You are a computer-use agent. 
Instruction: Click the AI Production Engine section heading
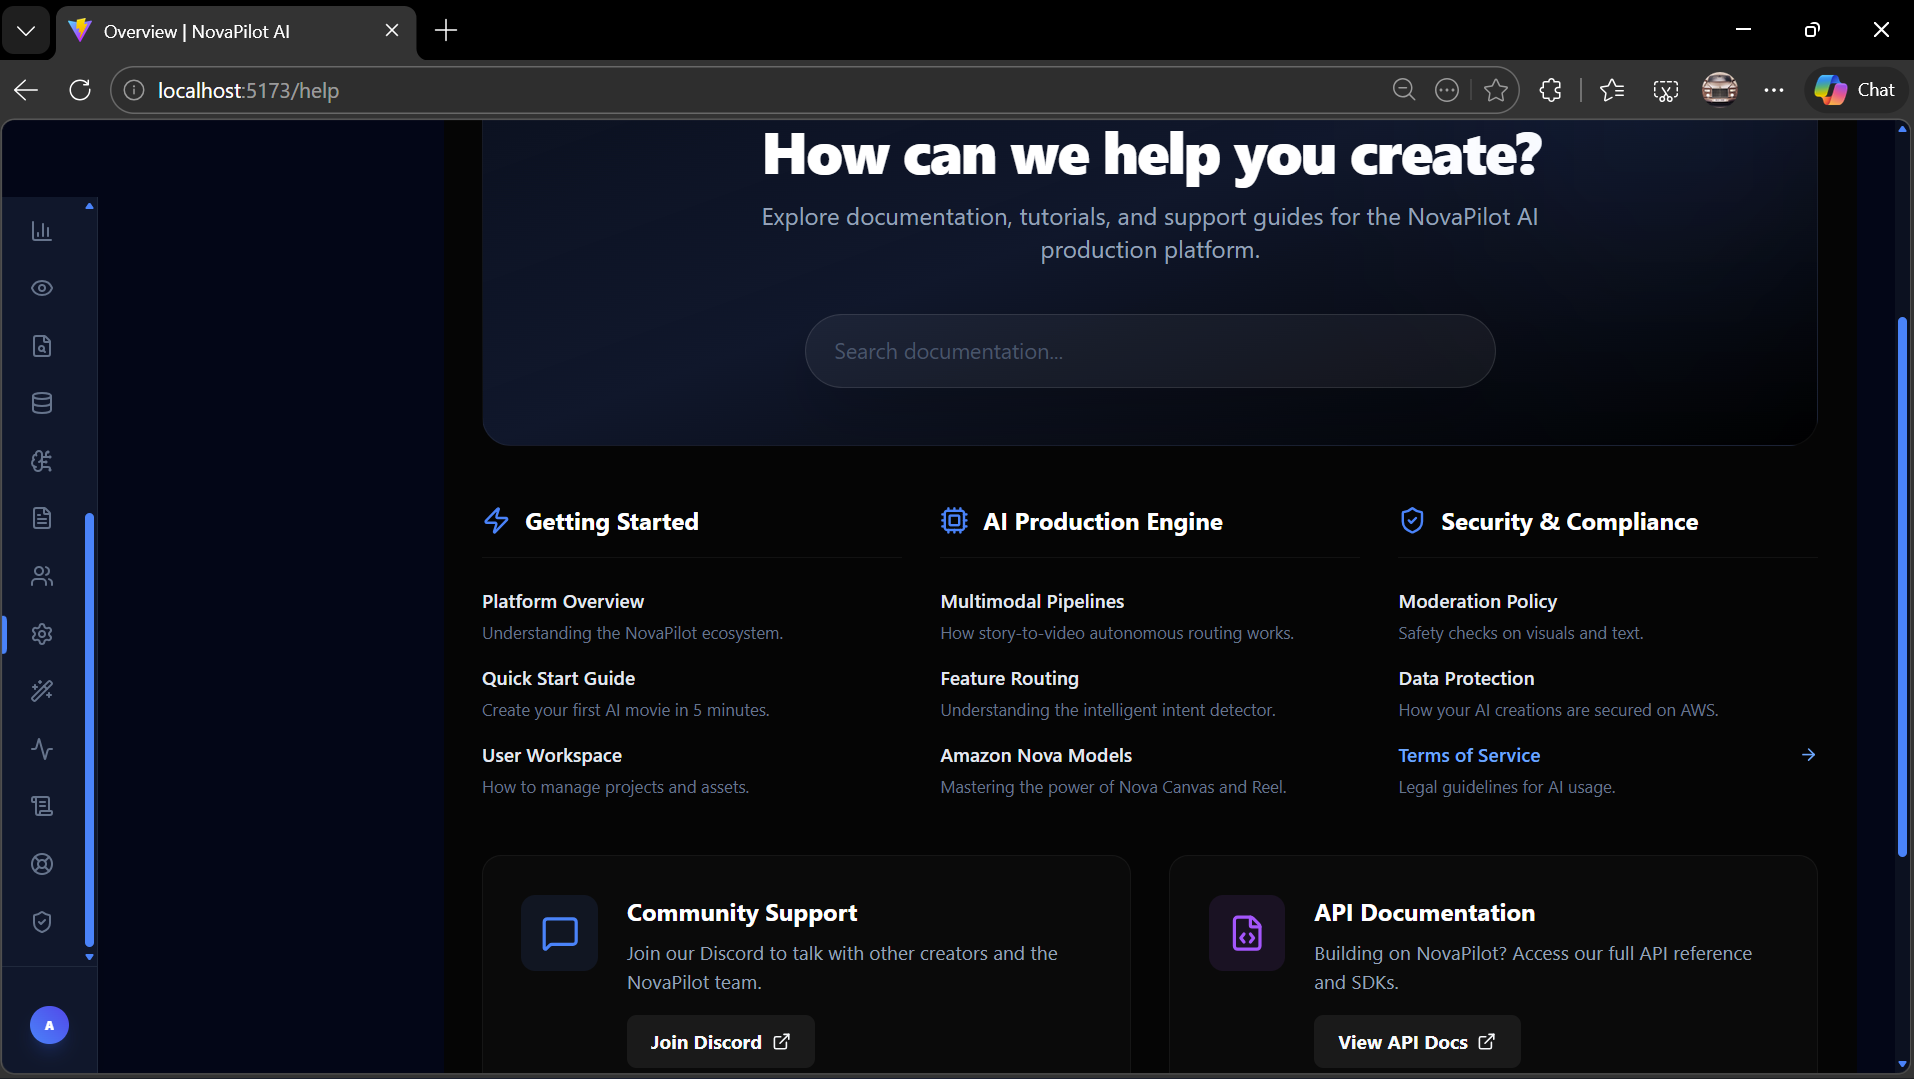1103,521
